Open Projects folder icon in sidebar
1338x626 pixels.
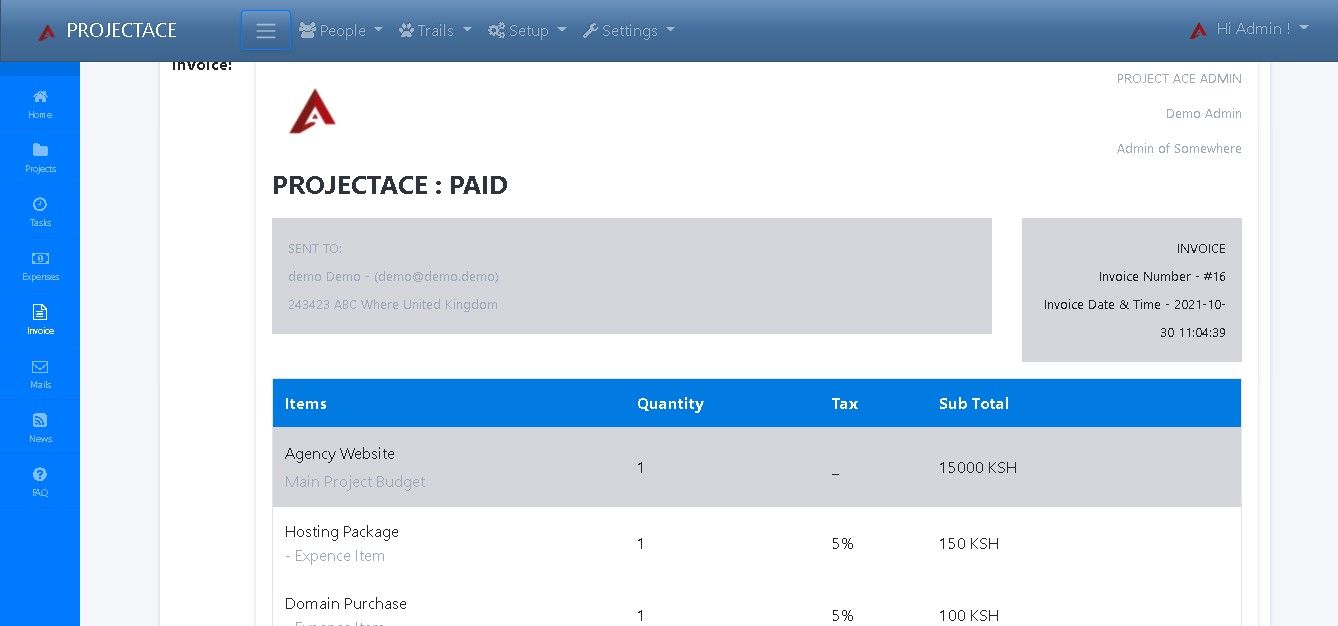click(40, 151)
